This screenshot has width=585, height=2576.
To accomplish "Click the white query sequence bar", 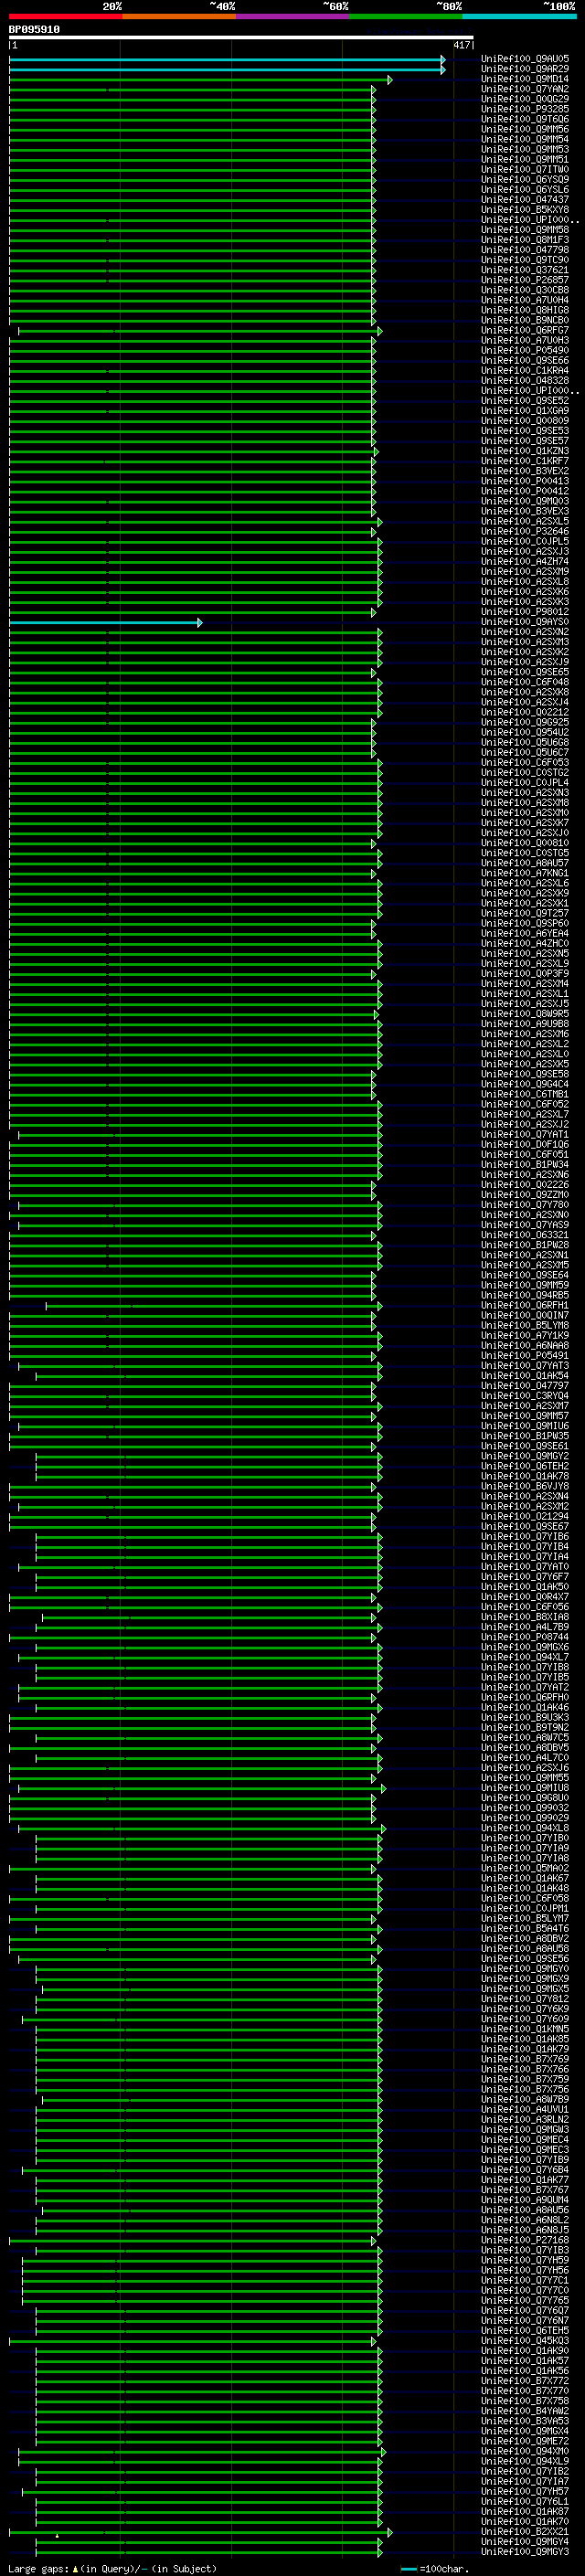I will [x=241, y=38].
